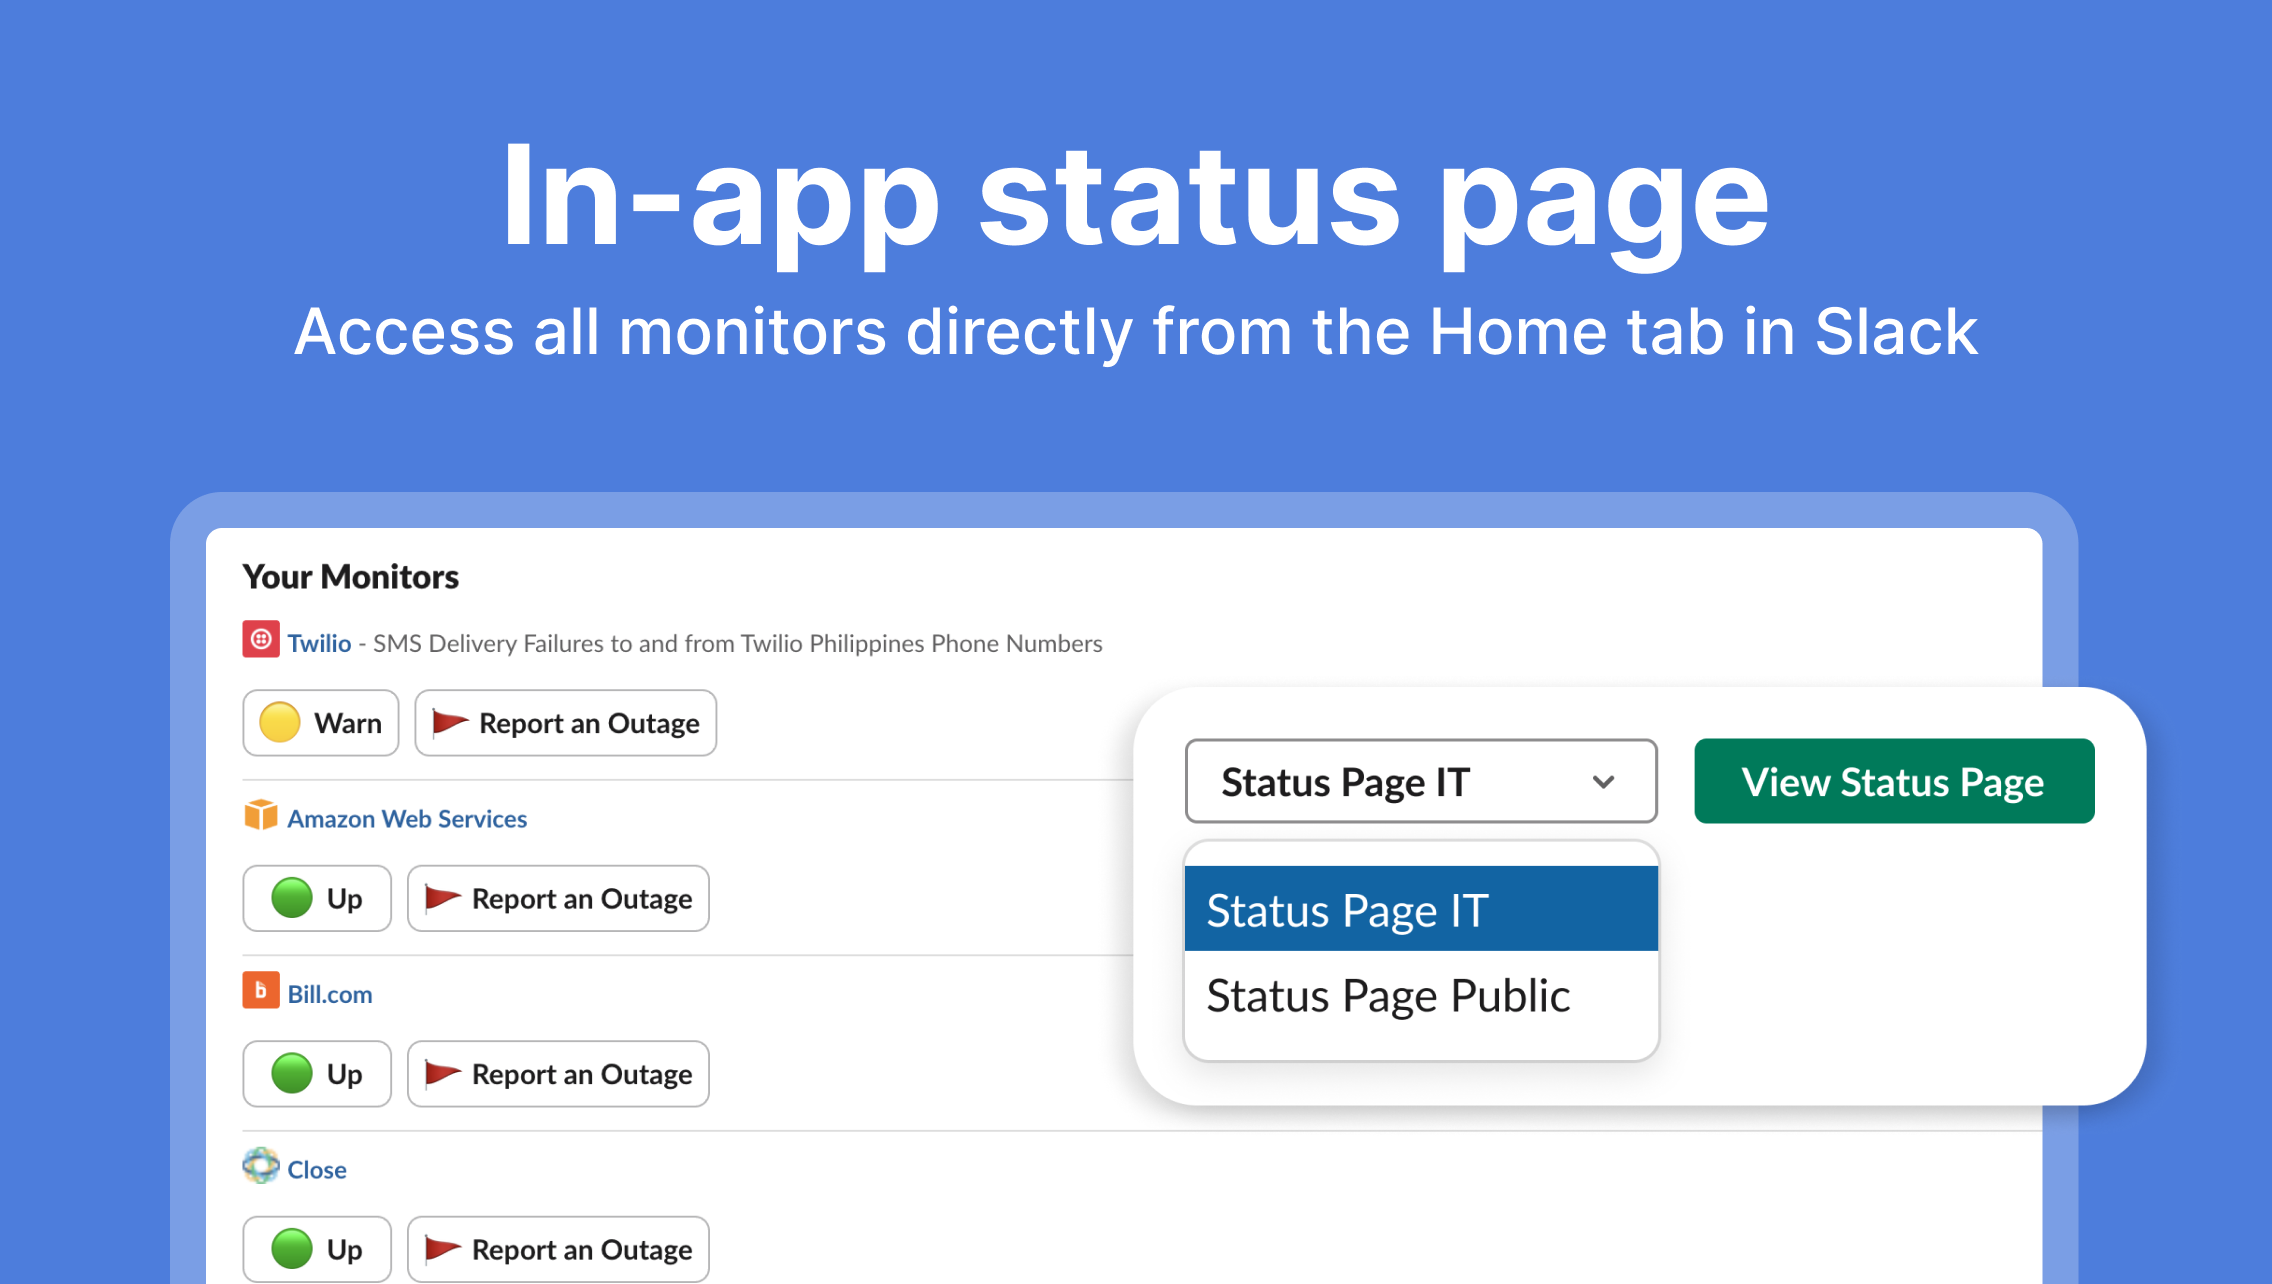The image size is (2272, 1284).
Task: Report an Outage for Twilio
Action: tap(565, 723)
